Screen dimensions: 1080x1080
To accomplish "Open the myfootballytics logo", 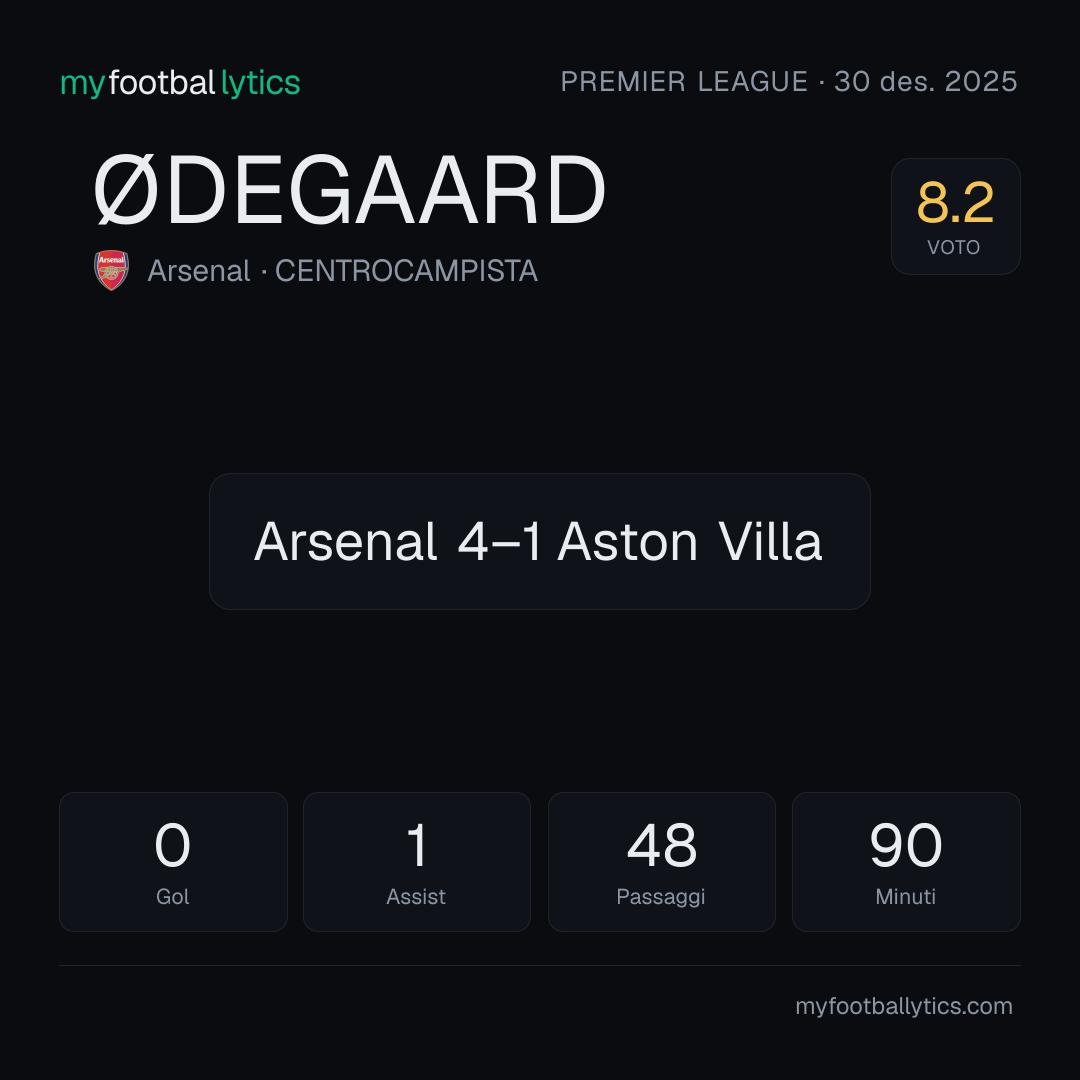I will [x=180, y=83].
